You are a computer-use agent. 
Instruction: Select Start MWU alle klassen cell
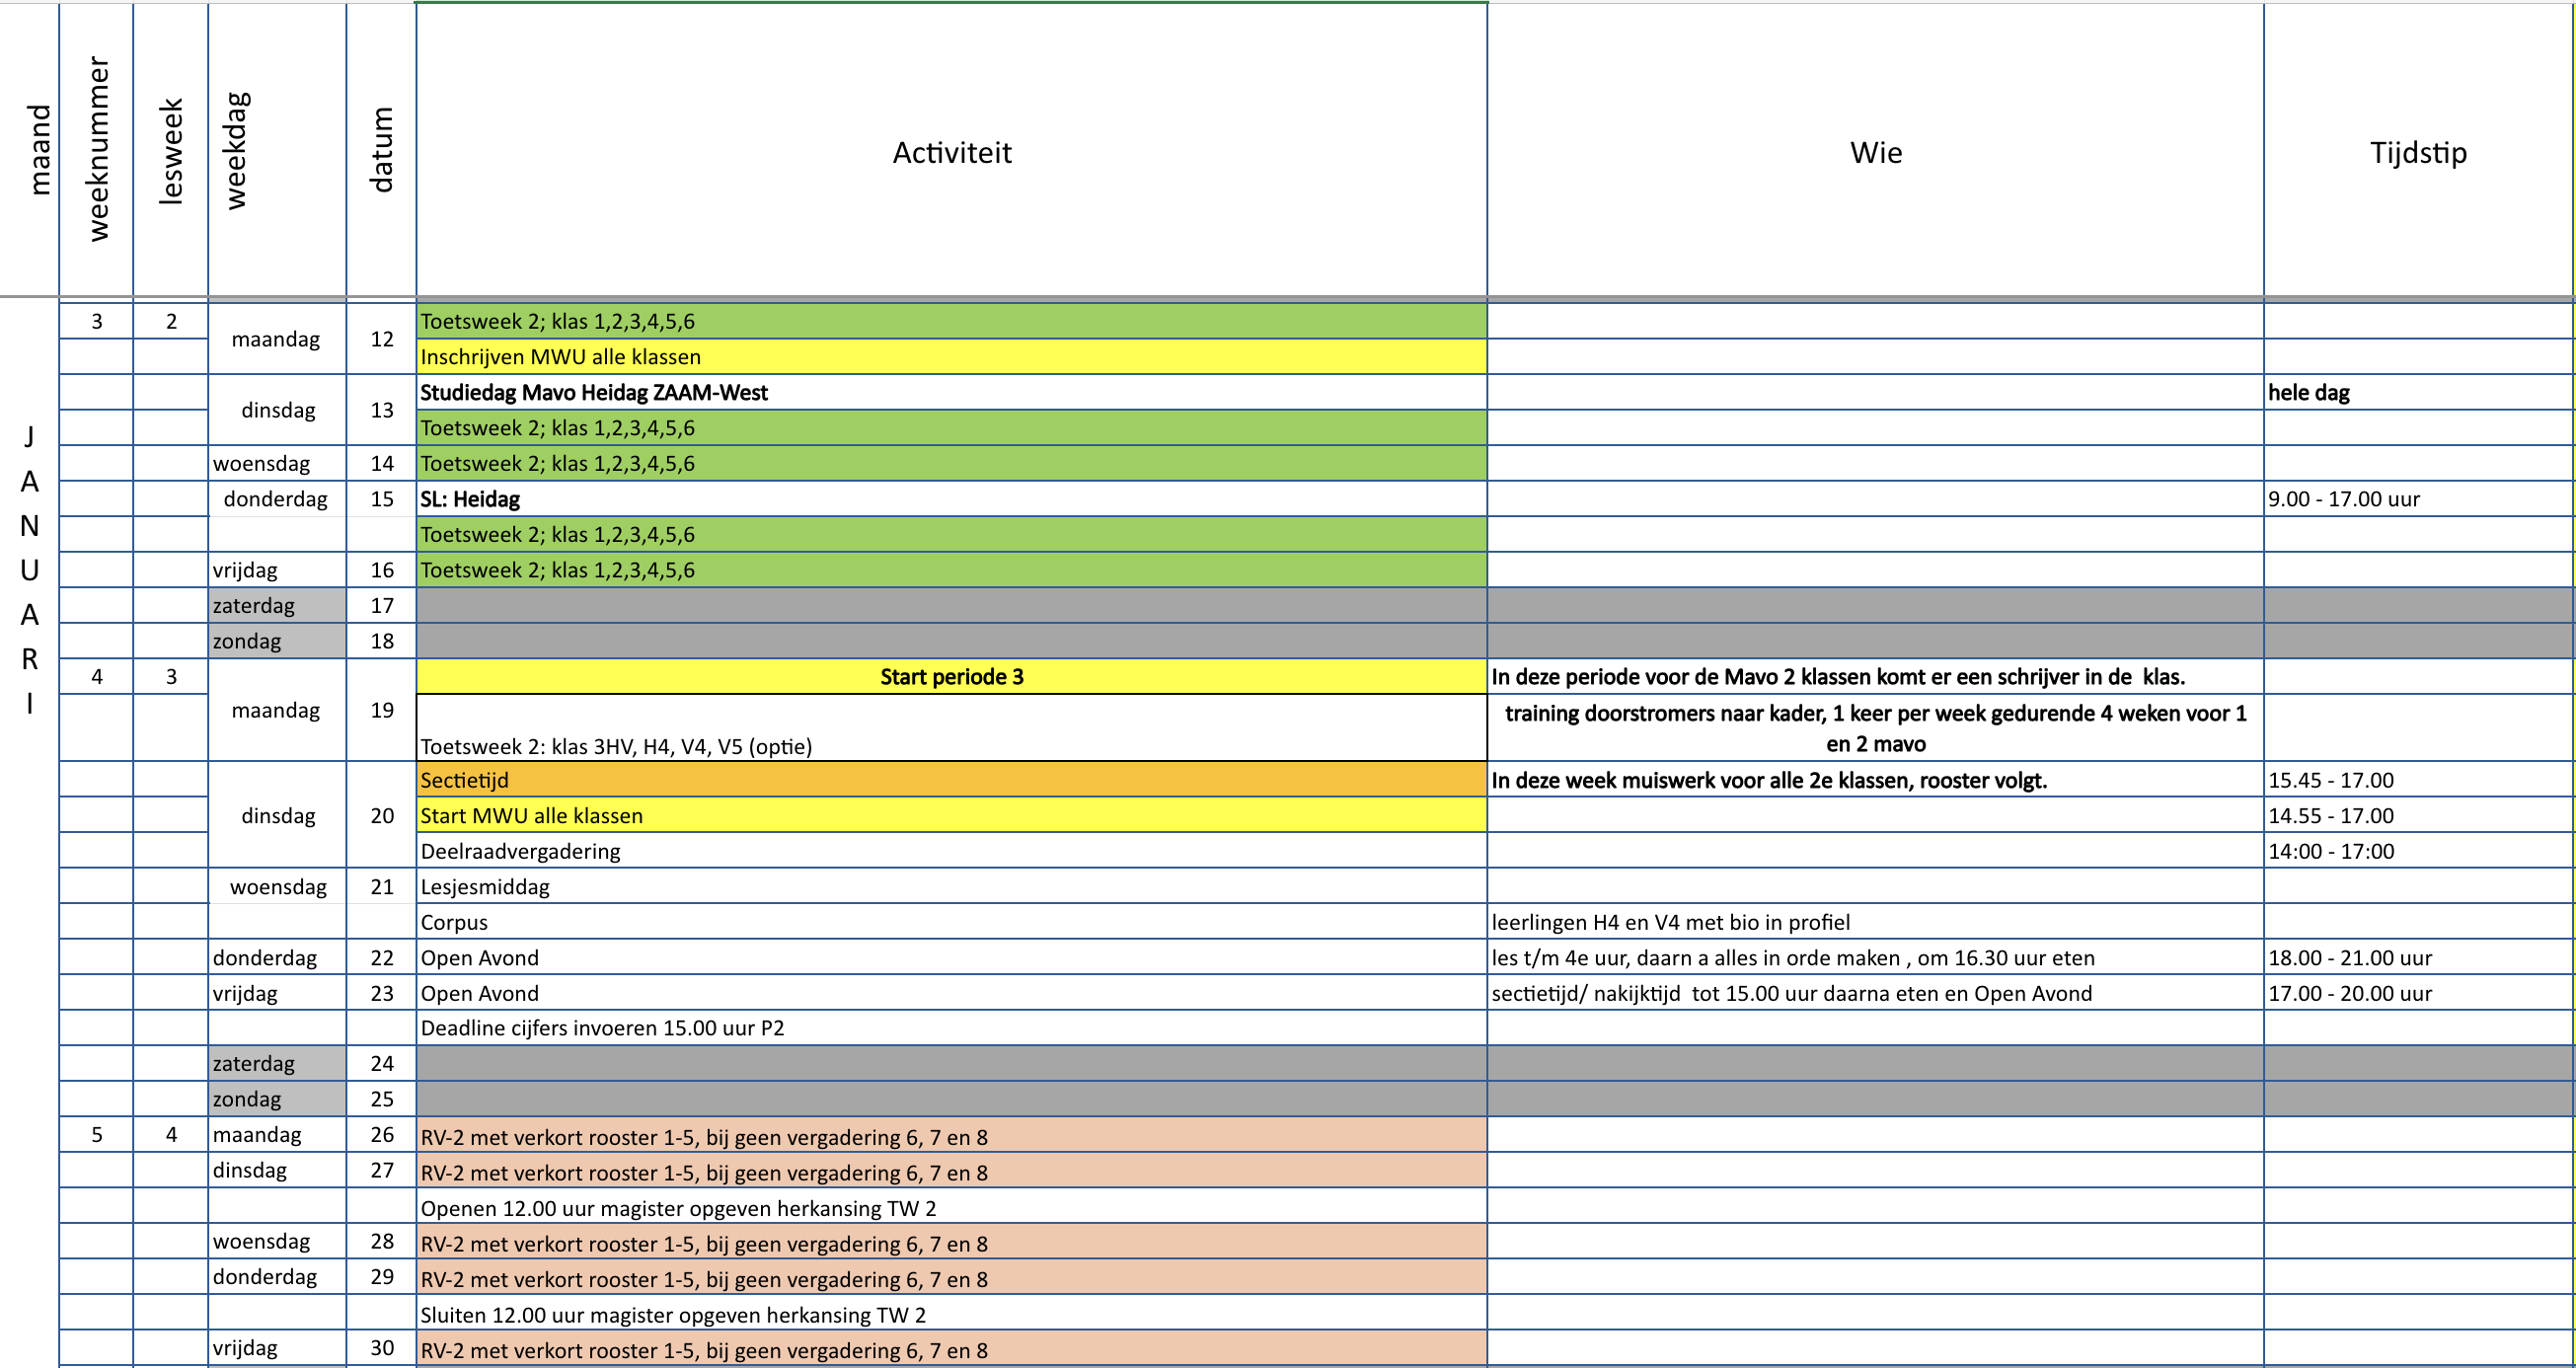[x=951, y=816]
